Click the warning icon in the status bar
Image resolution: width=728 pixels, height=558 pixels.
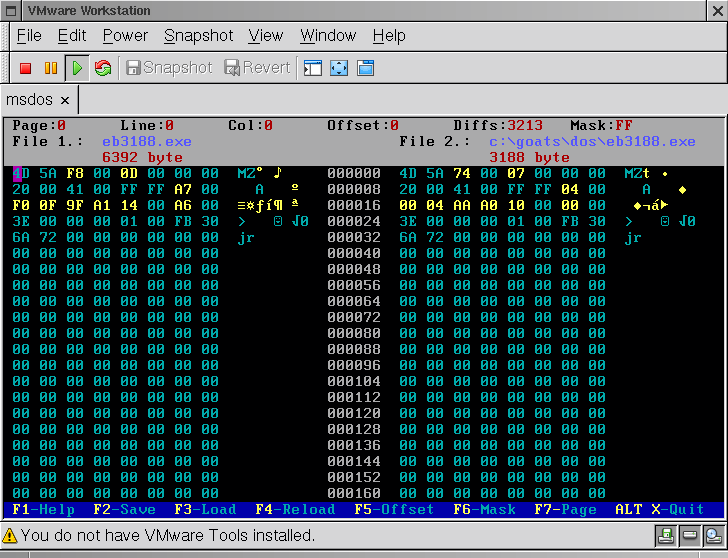tap(9, 536)
